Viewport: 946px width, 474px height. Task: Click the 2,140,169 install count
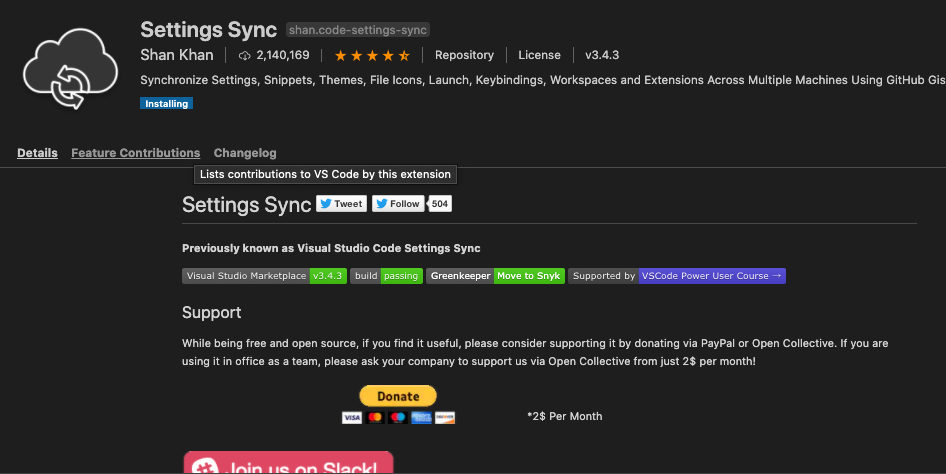pos(283,55)
